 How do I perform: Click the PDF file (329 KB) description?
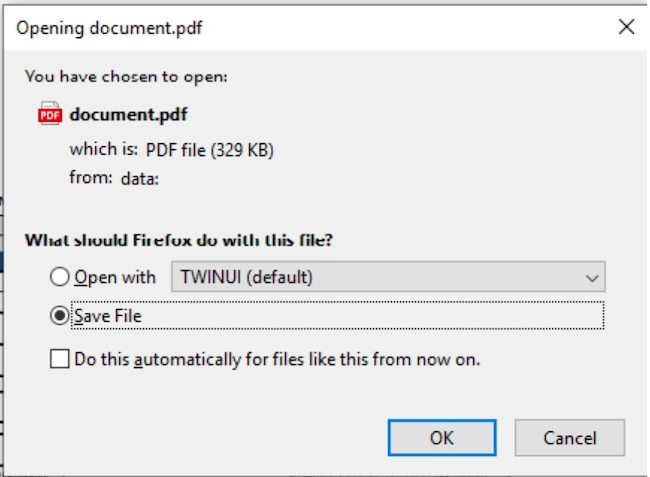209,150
